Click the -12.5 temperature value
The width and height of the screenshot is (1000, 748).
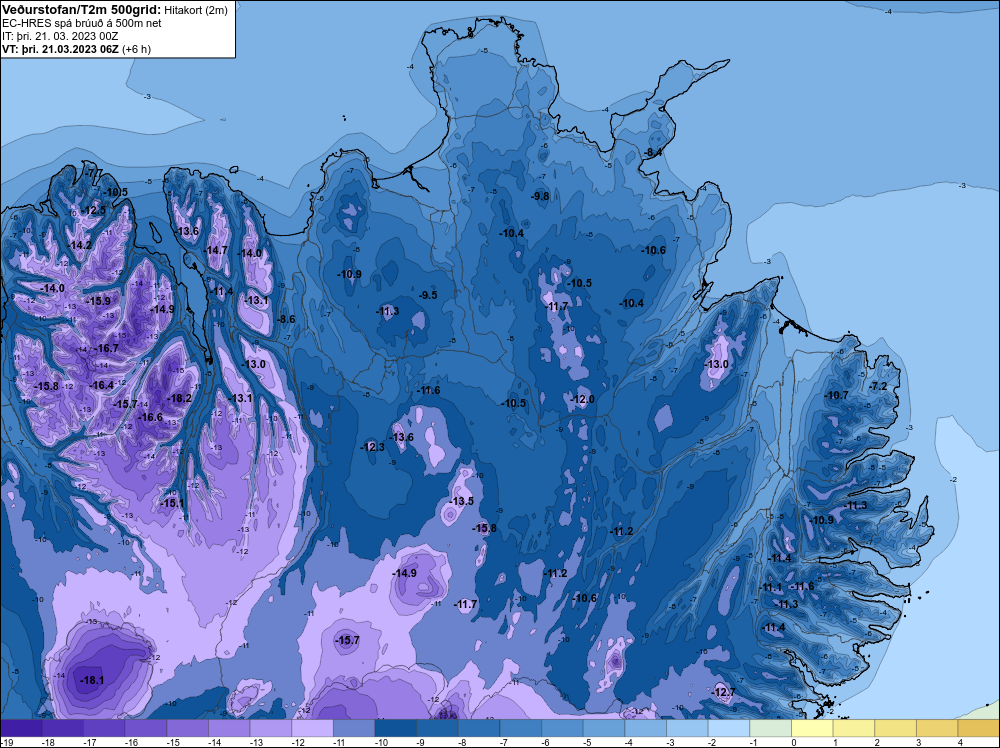pyautogui.click(x=94, y=210)
